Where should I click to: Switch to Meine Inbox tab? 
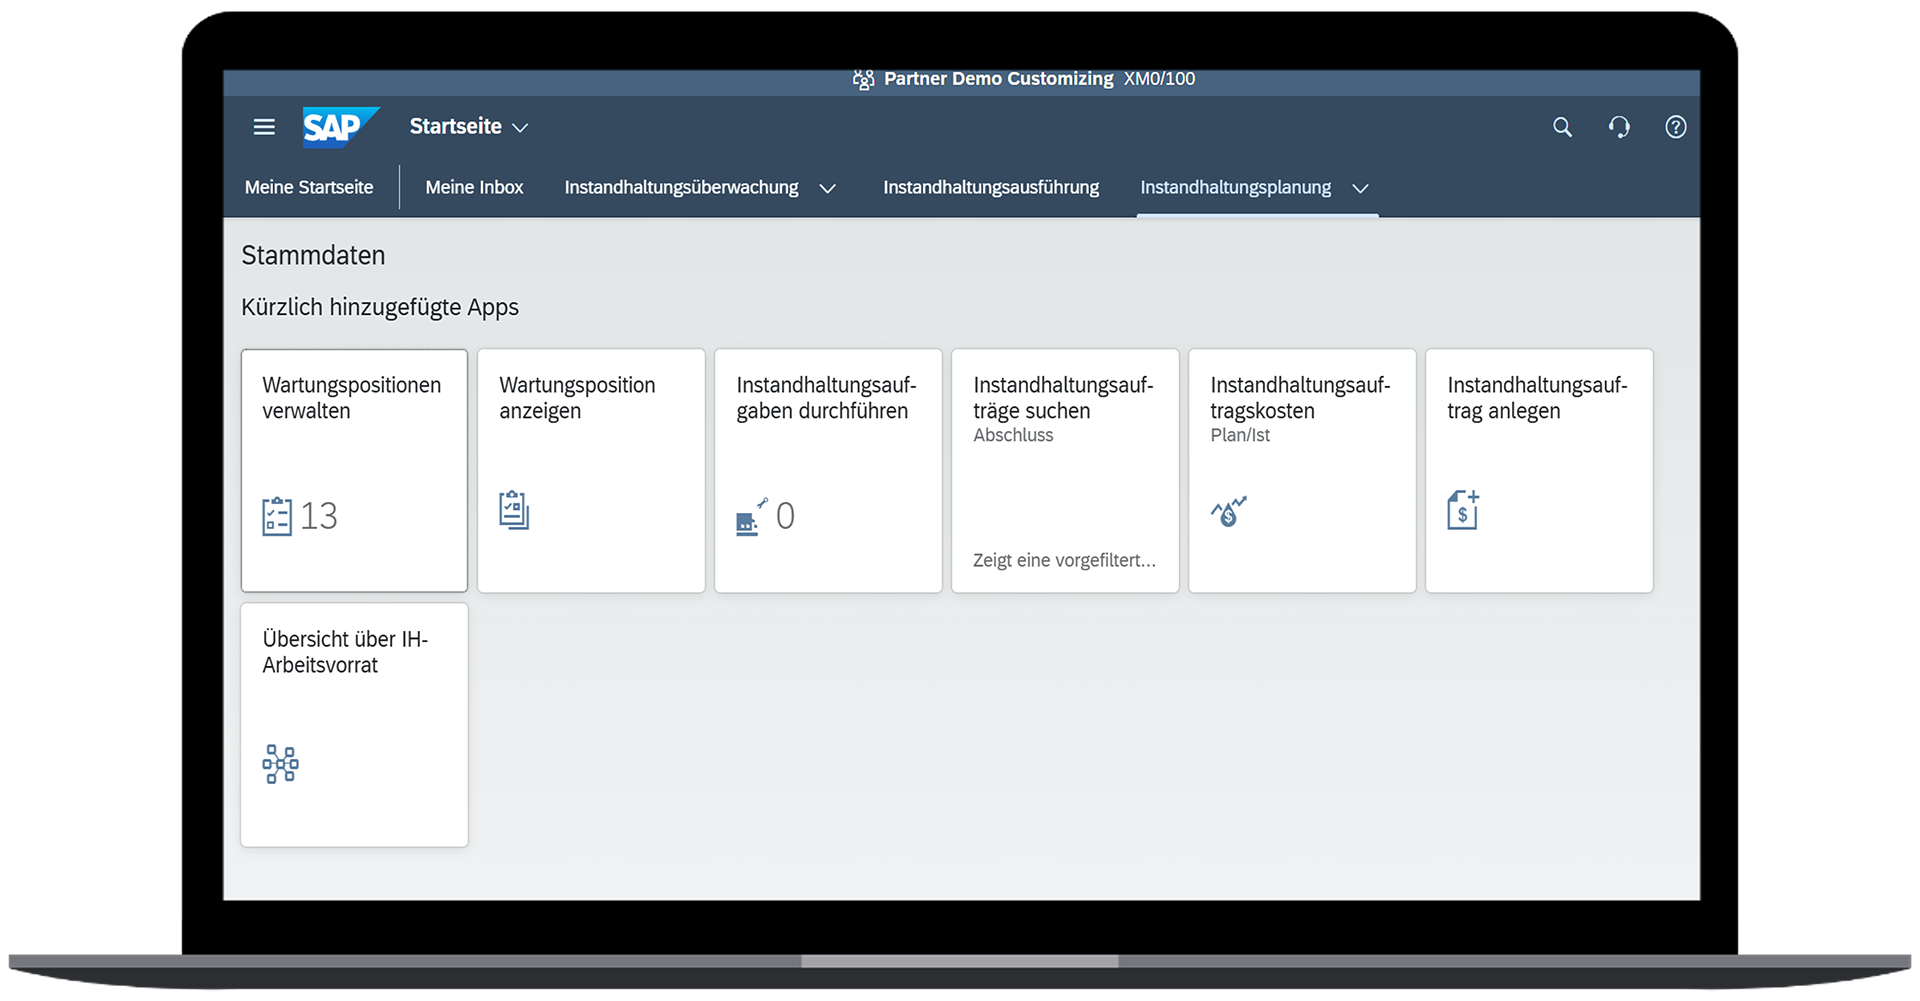pos(474,188)
